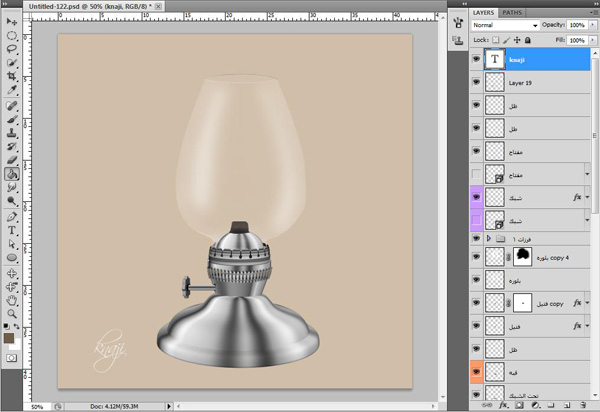Hide the knaji text layer

475,60
